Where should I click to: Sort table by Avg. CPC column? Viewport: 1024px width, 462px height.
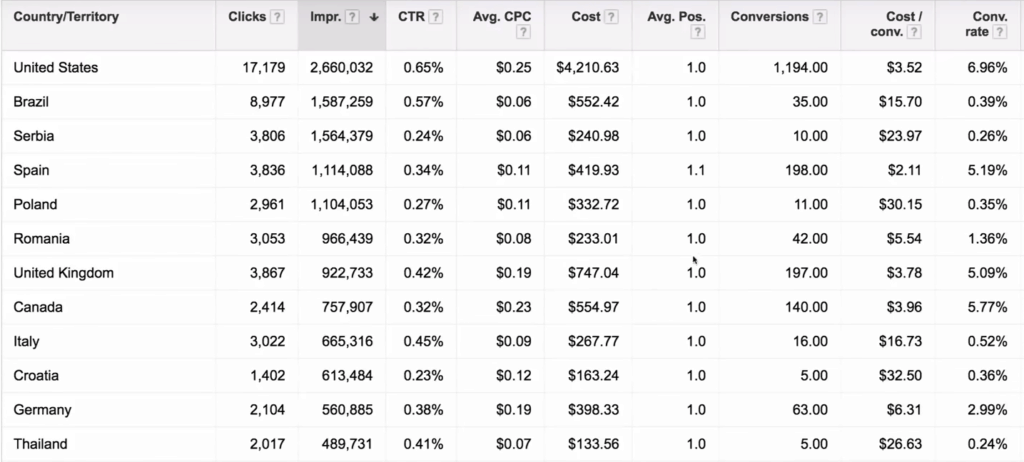(x=502, y=17)
